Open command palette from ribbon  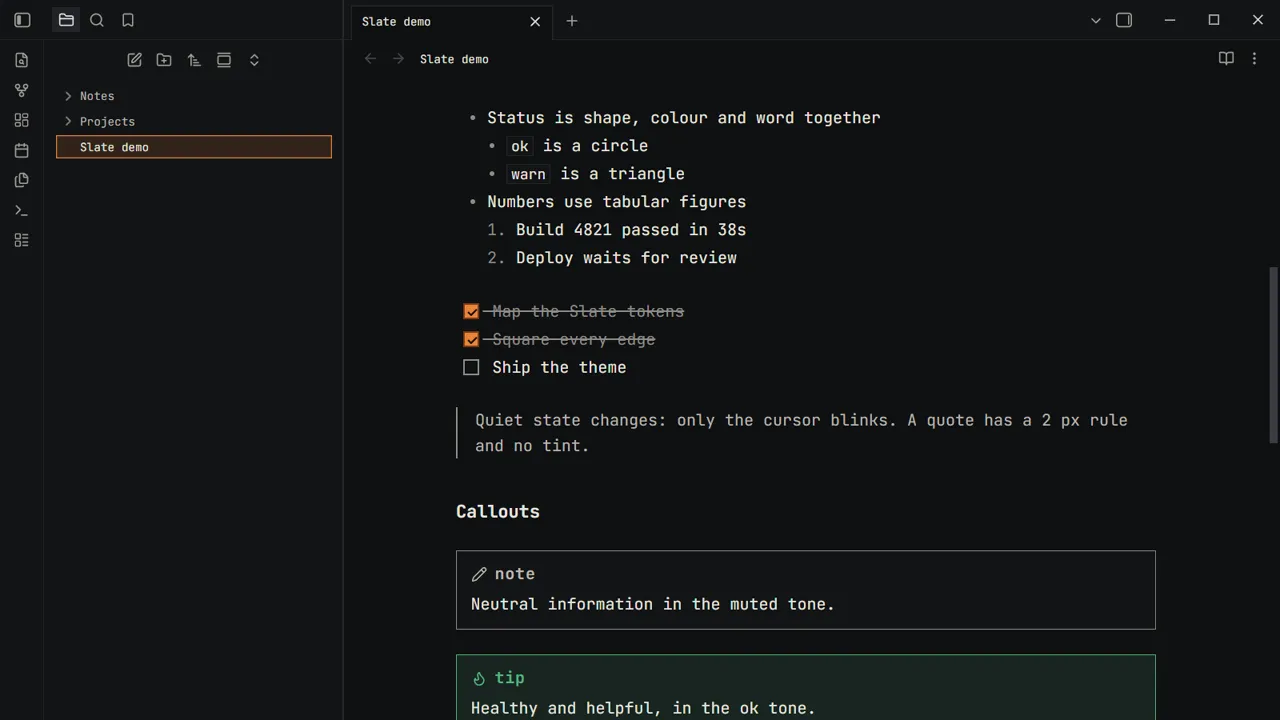(22, 210)
